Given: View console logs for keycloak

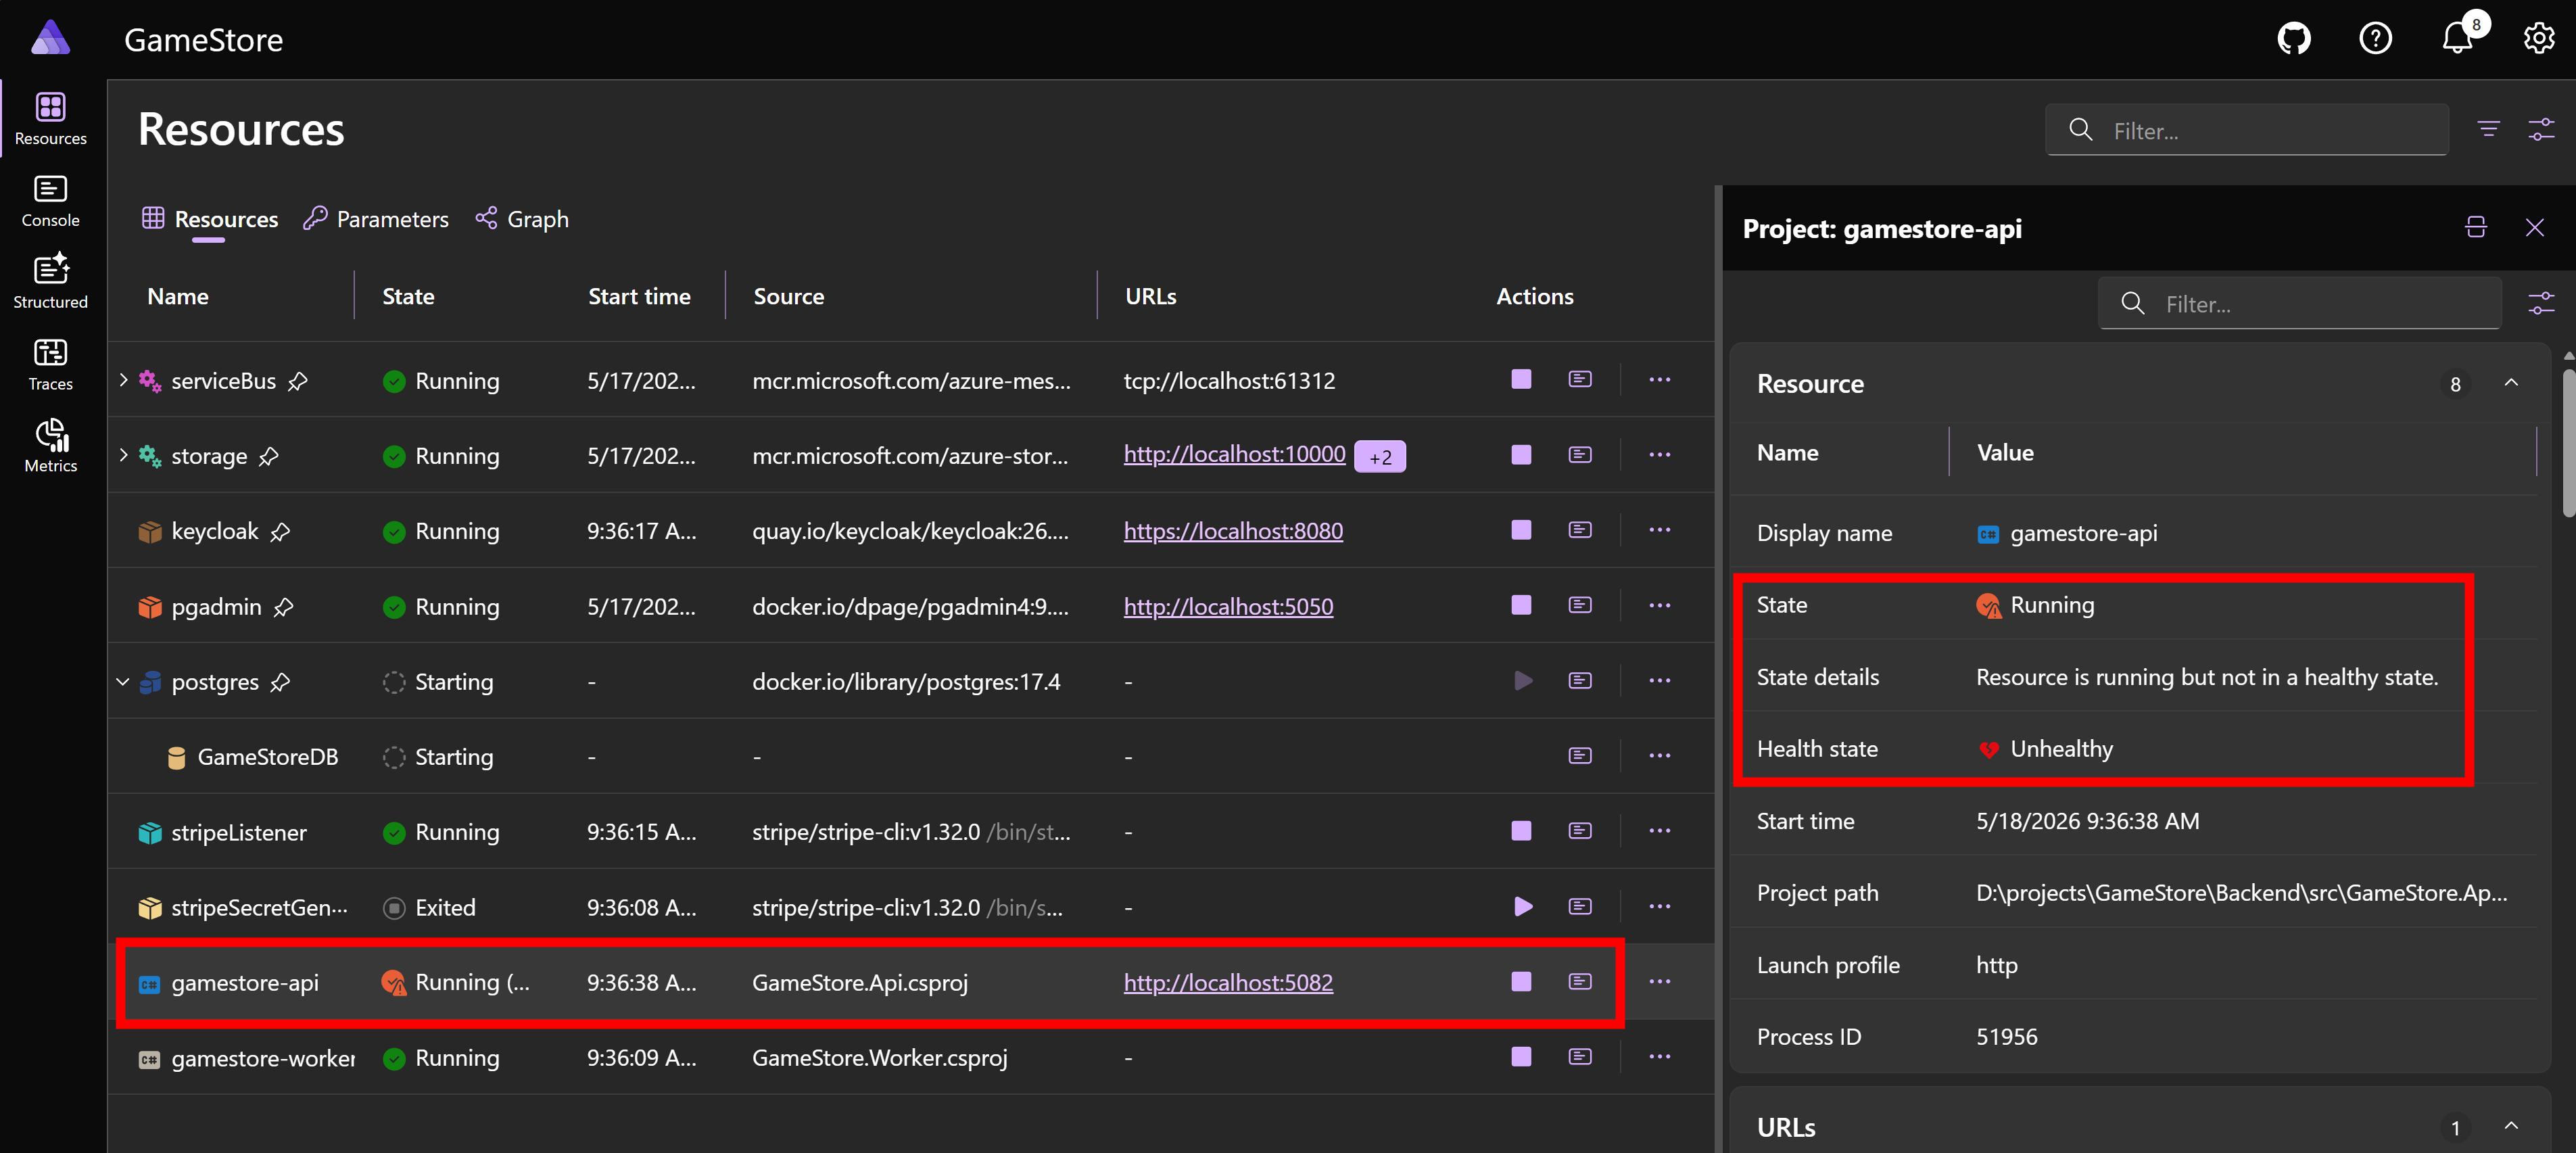Looking at the screenshot, I should (1580, 530).
